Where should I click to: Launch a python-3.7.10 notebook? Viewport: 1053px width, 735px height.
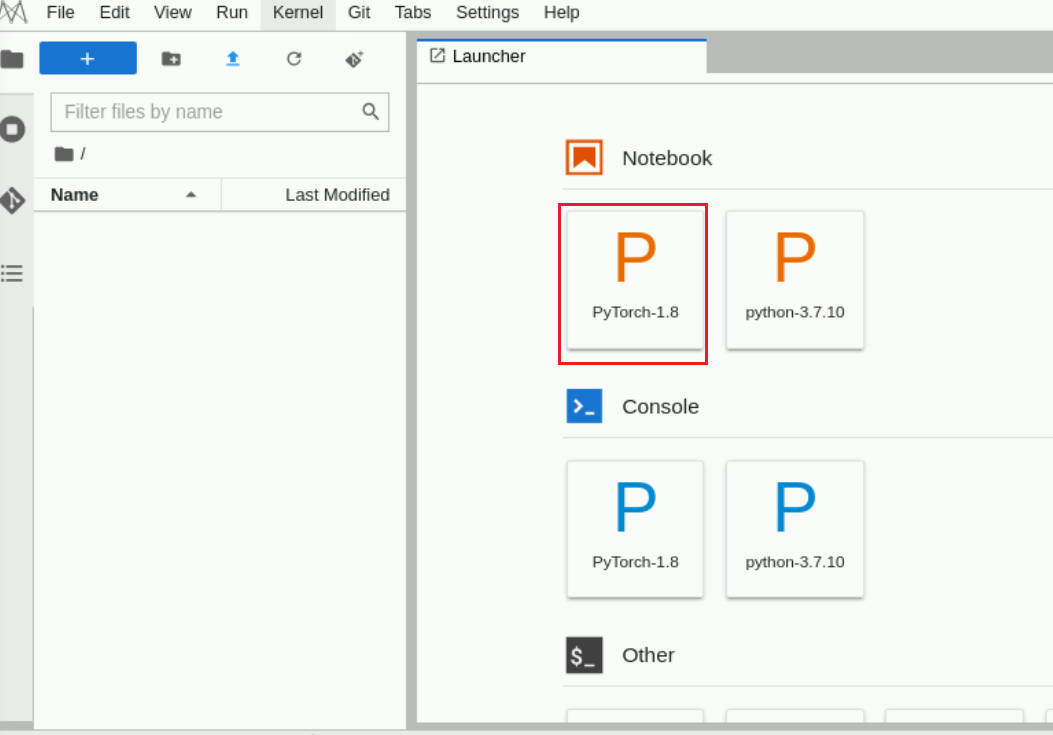[794, 280]
